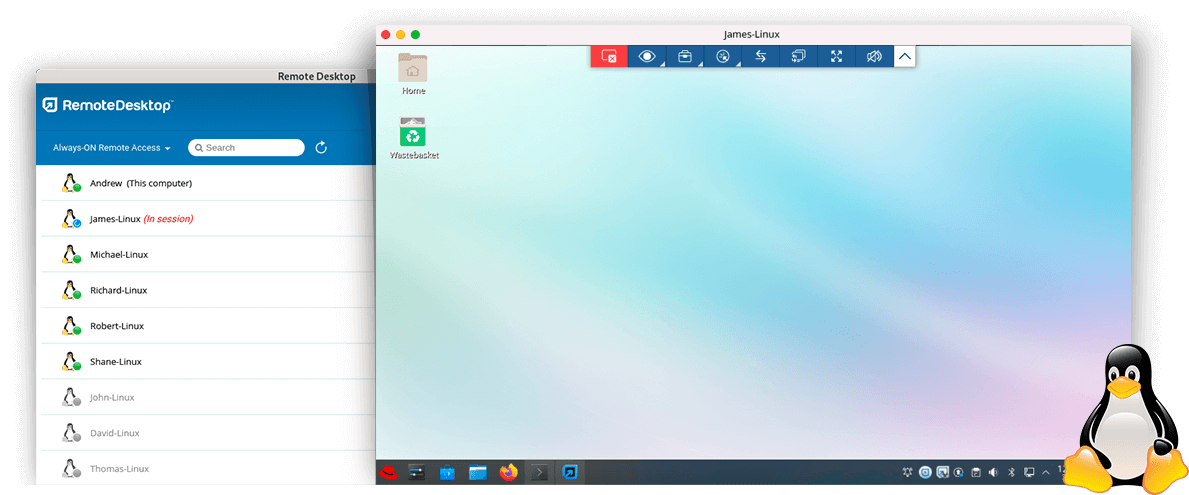
Task: Expand the system tray hidden icons arrow
Action: (x=1046, y=472)
